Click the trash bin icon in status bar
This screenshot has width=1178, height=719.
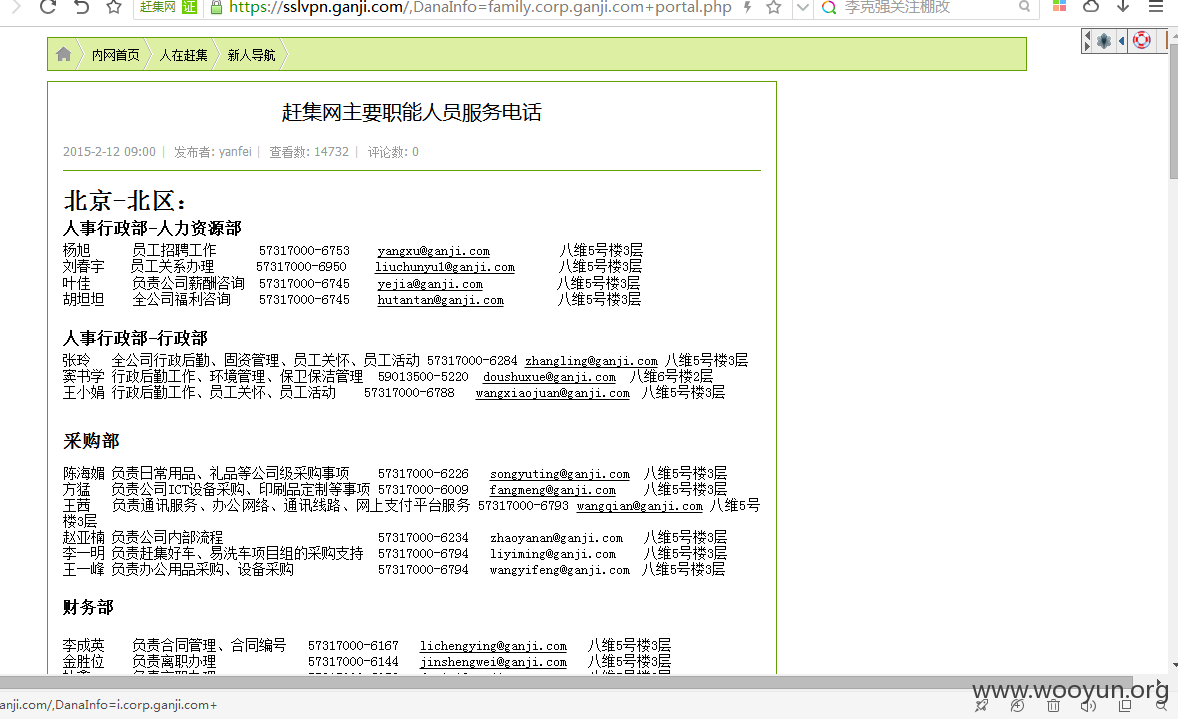[1053, 705]
